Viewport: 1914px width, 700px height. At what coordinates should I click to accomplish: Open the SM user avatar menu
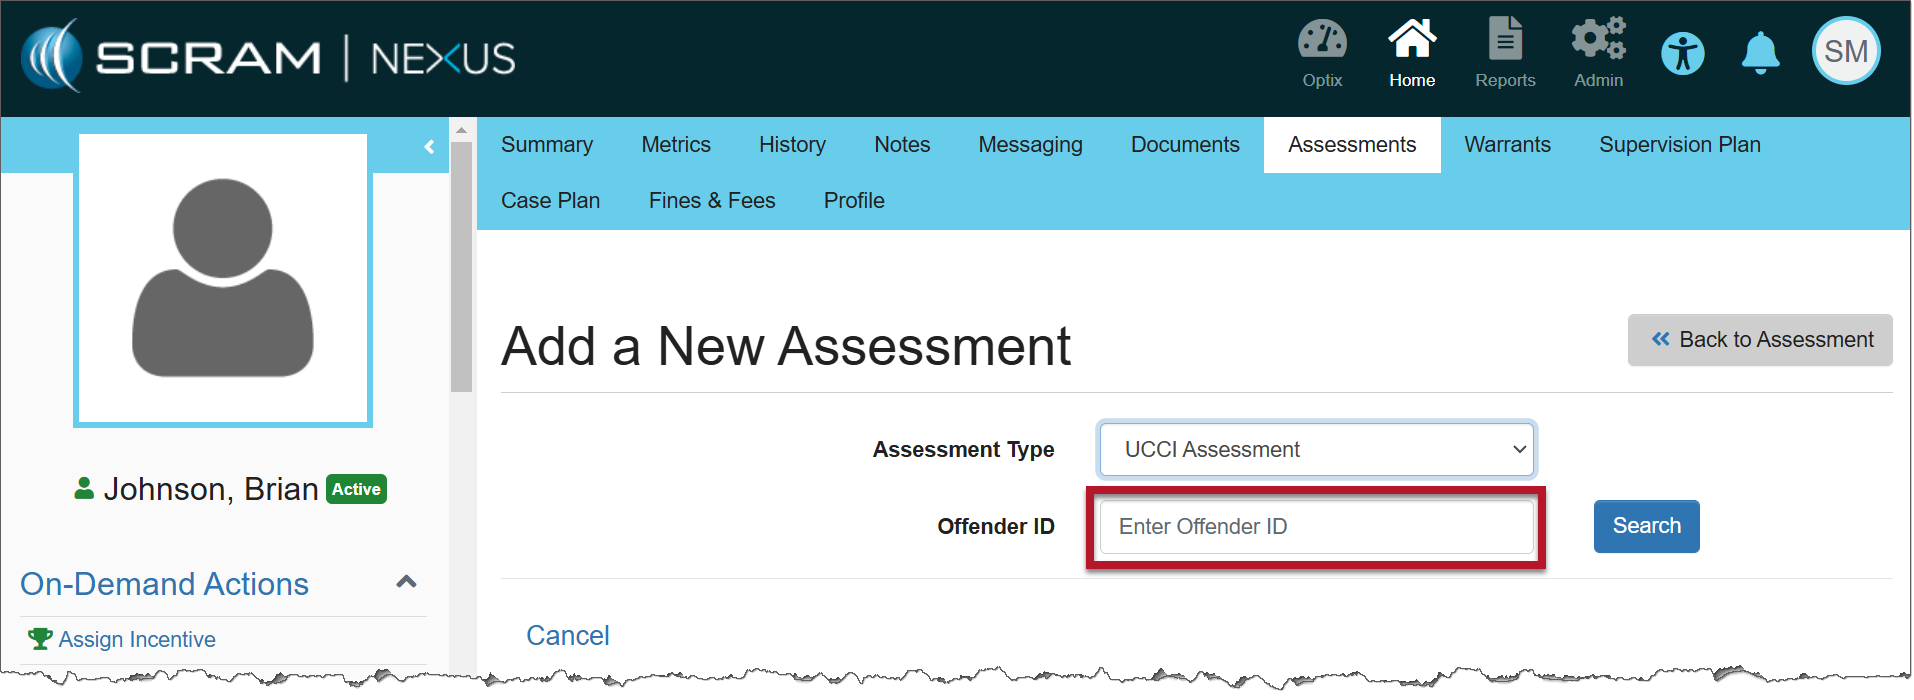click(1845, 52)
